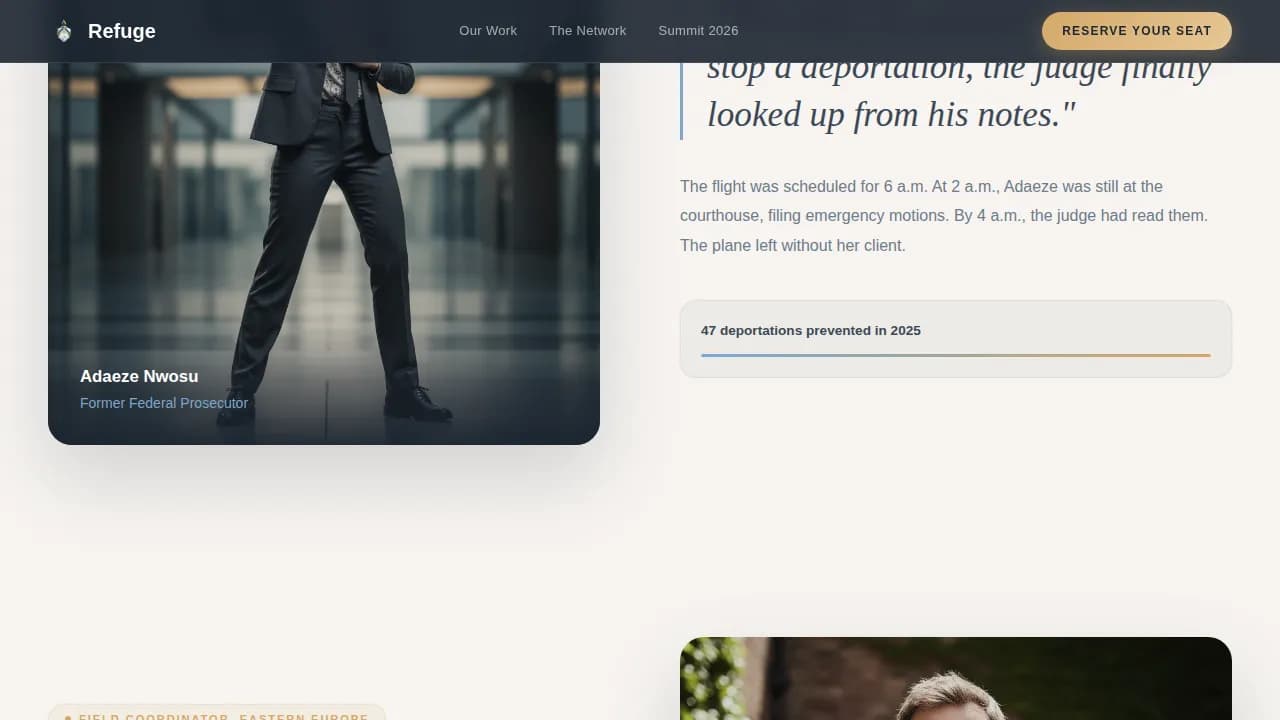Click the orange dot on the Field Coordinator badge

(x=68, y=717)
